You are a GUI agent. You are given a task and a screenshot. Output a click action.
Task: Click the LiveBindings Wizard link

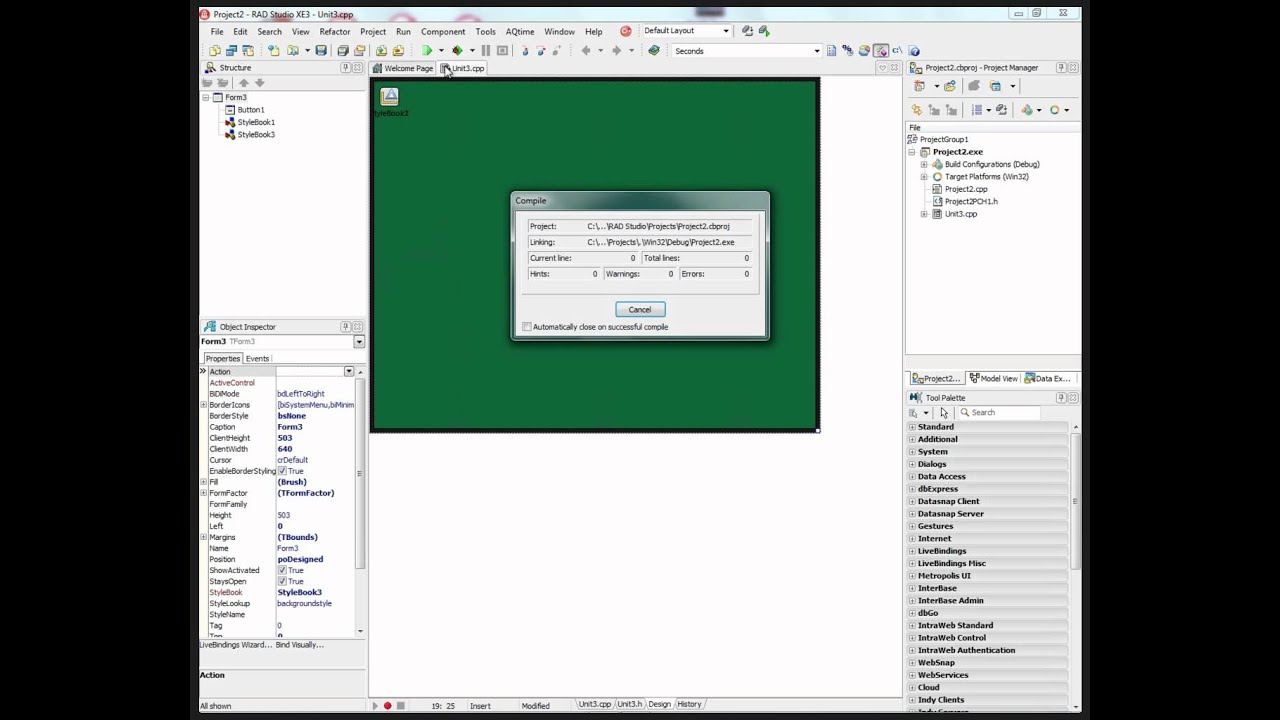coord(236,645)
